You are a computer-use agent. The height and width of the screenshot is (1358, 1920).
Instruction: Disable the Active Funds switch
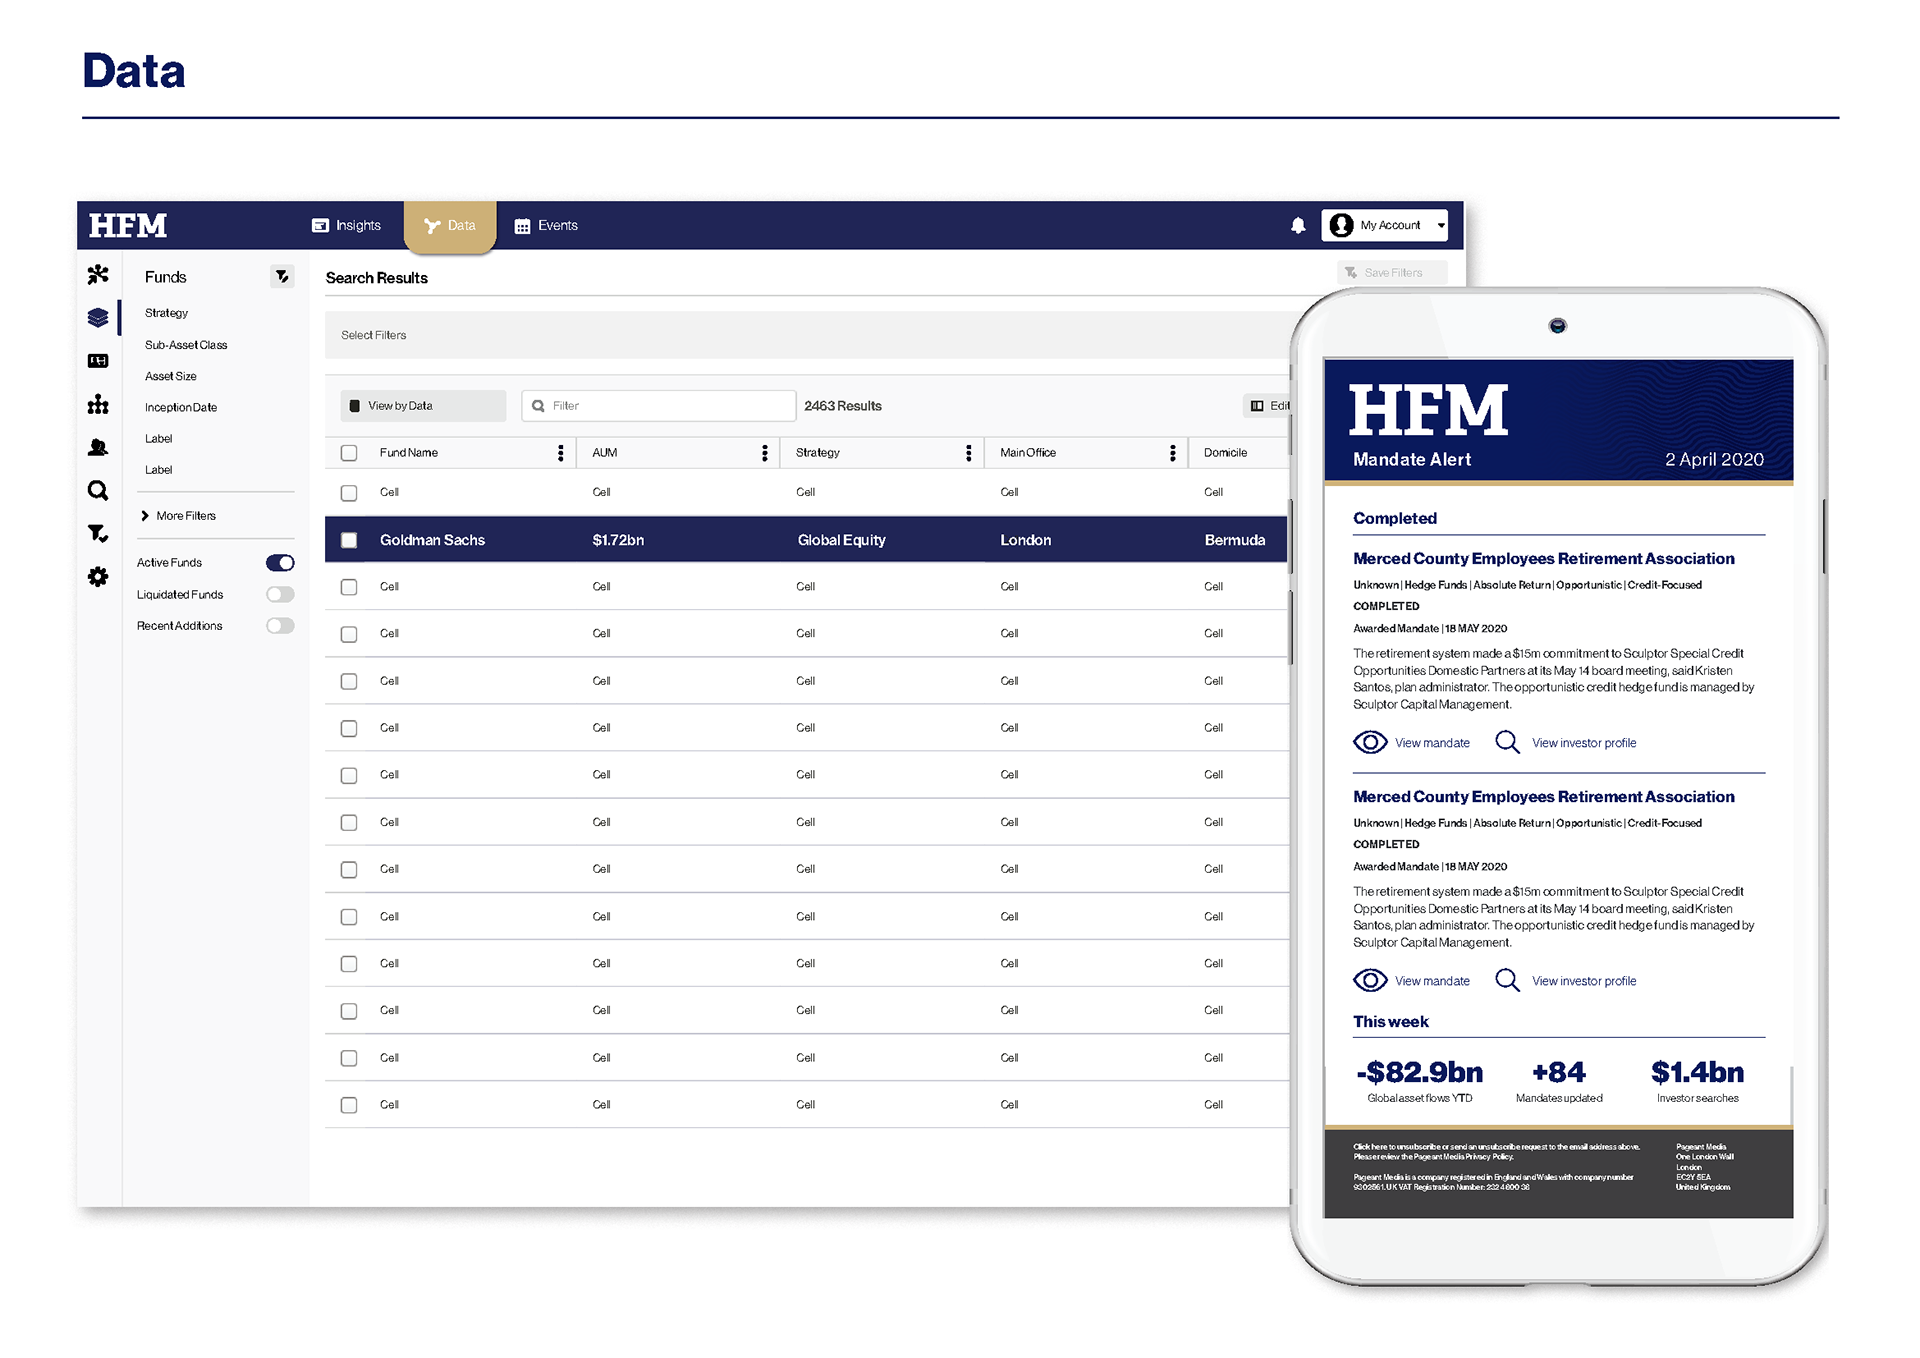(280, 563)
